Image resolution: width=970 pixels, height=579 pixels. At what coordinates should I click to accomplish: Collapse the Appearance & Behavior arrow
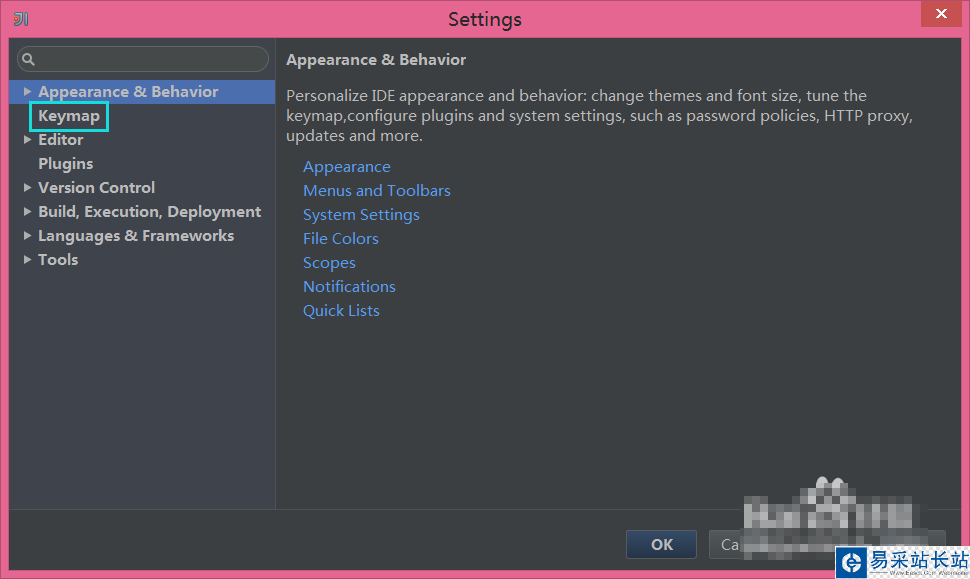click(x=28, y=92)
